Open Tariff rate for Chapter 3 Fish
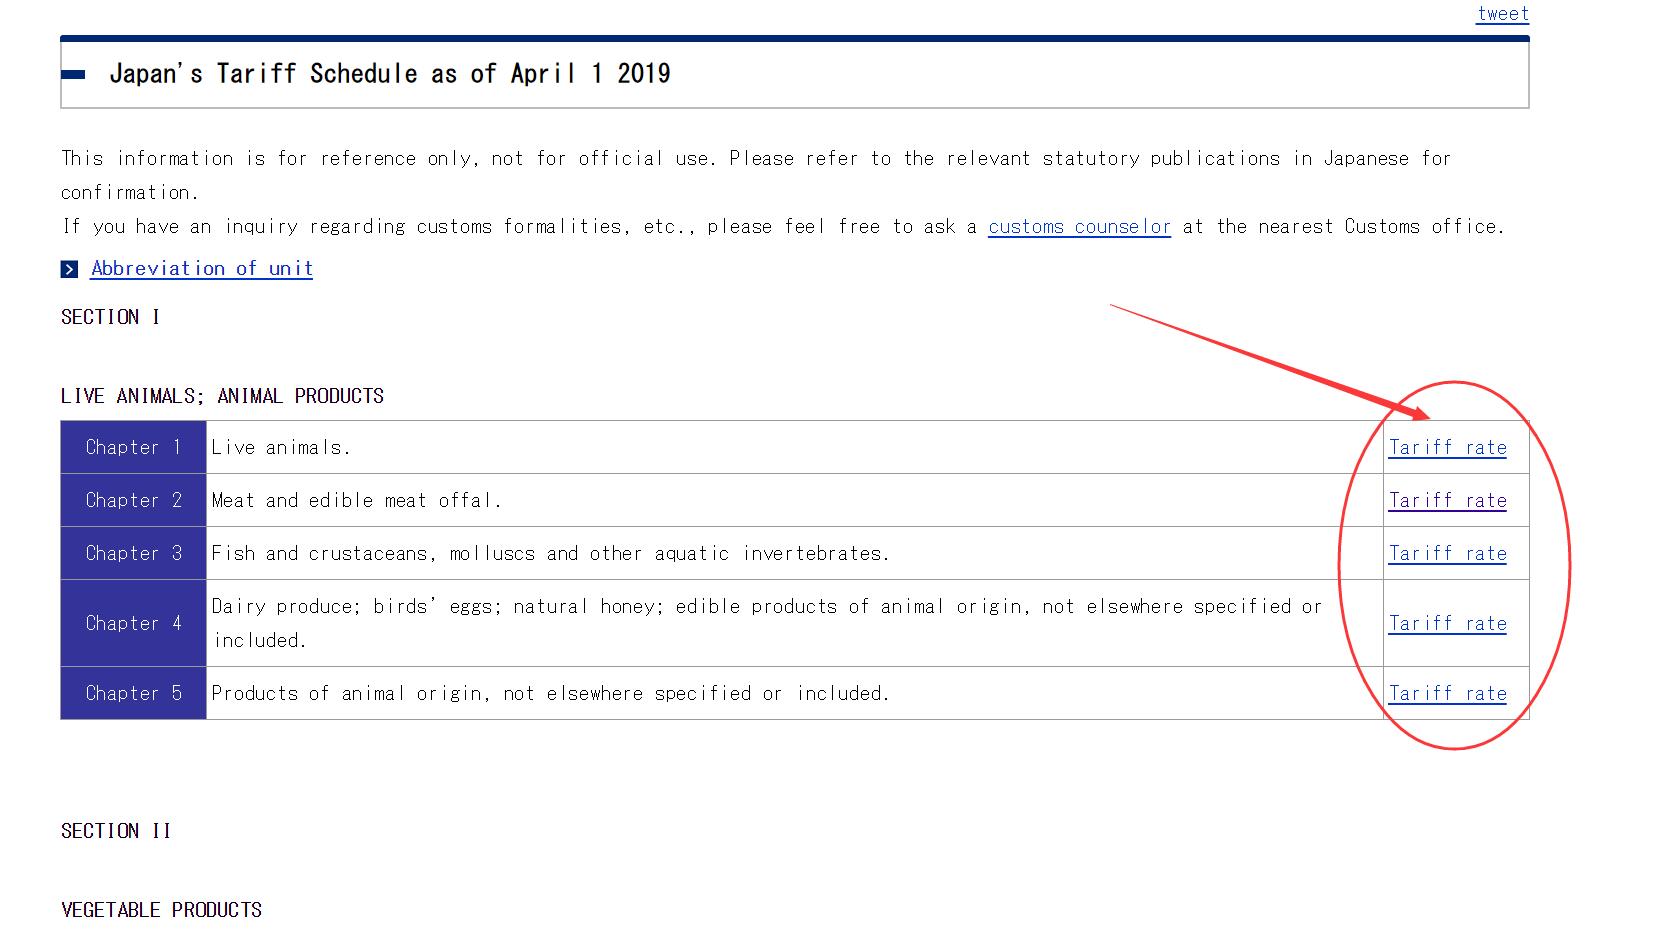The height and width of the screenshot is (931, 1672). (x=1446, y=553)
